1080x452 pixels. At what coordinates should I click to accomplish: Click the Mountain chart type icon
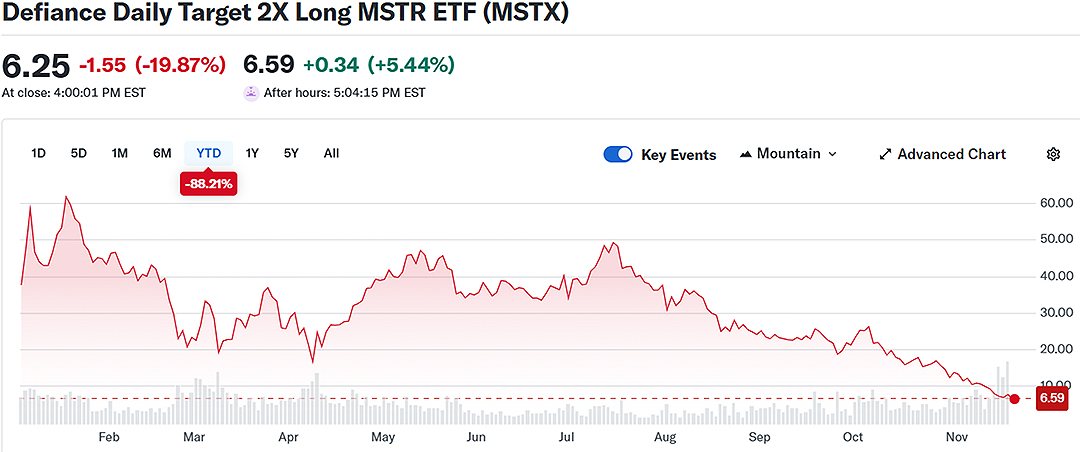[x=745, y=154]
